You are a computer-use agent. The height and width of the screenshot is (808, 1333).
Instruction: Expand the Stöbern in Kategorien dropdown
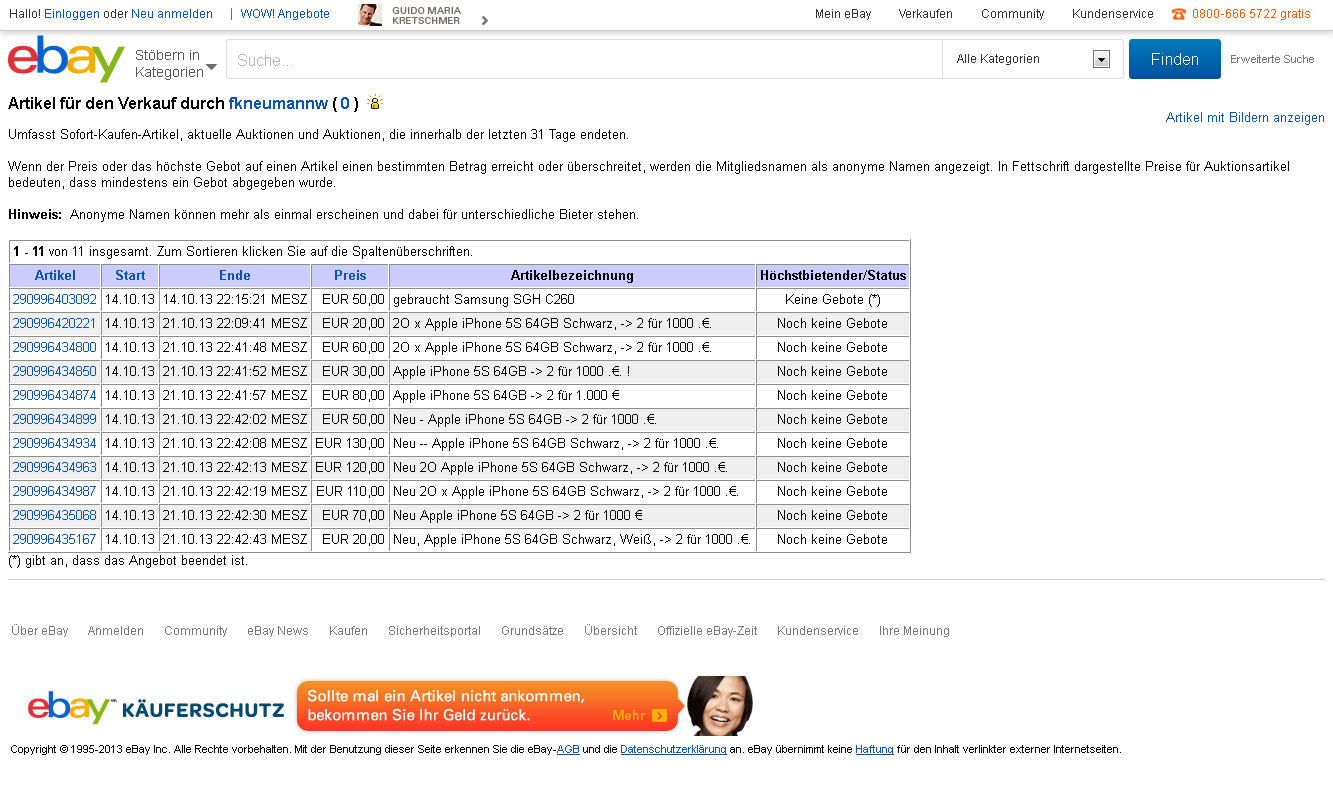(176, 63)
